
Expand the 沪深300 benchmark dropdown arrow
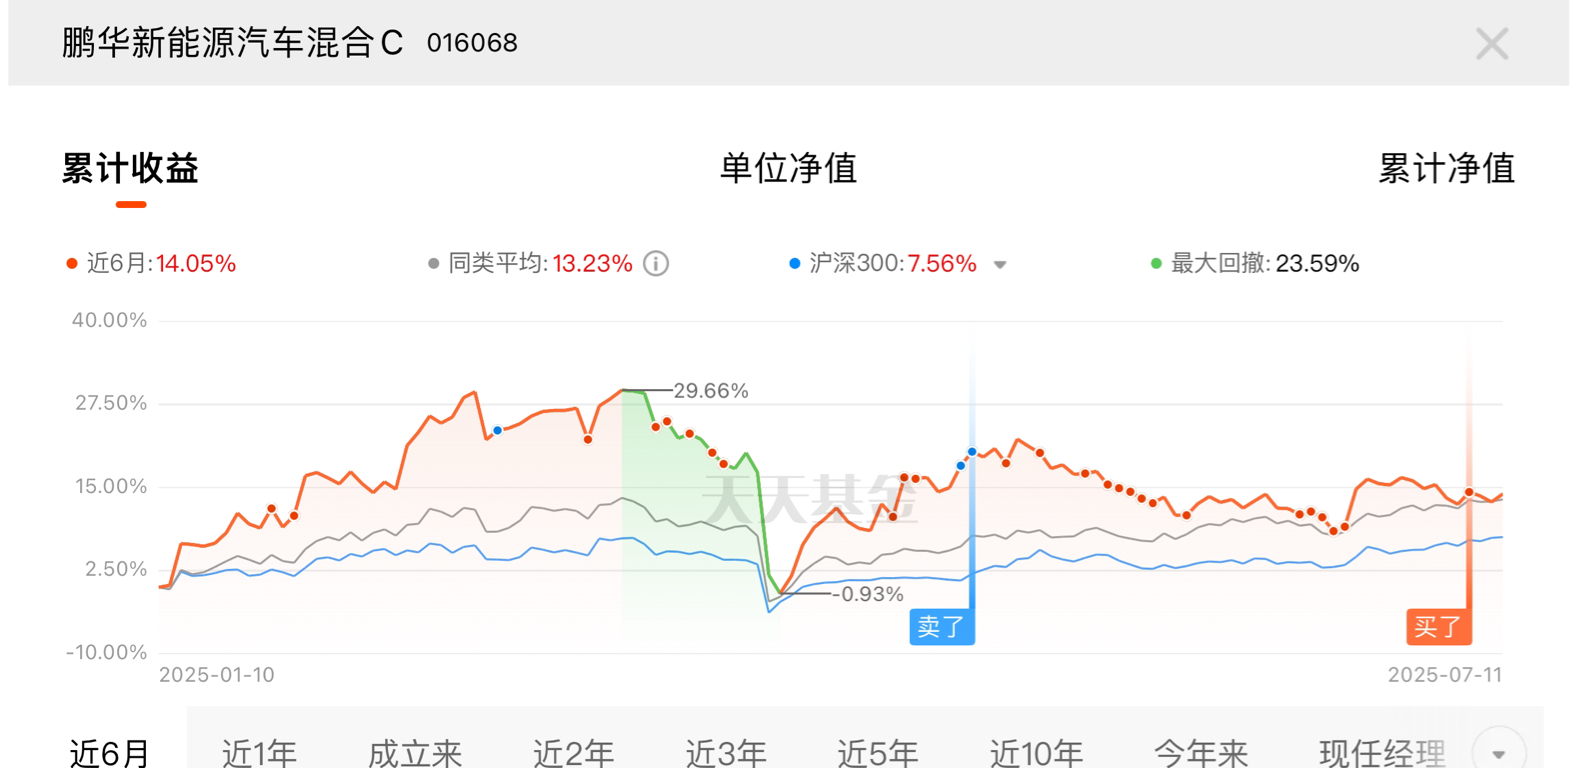coord(1000,265)
